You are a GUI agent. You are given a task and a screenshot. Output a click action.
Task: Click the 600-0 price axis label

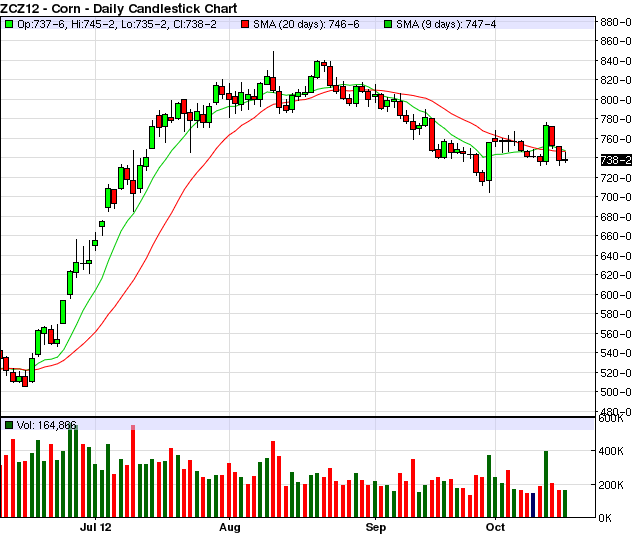(616, 295)
